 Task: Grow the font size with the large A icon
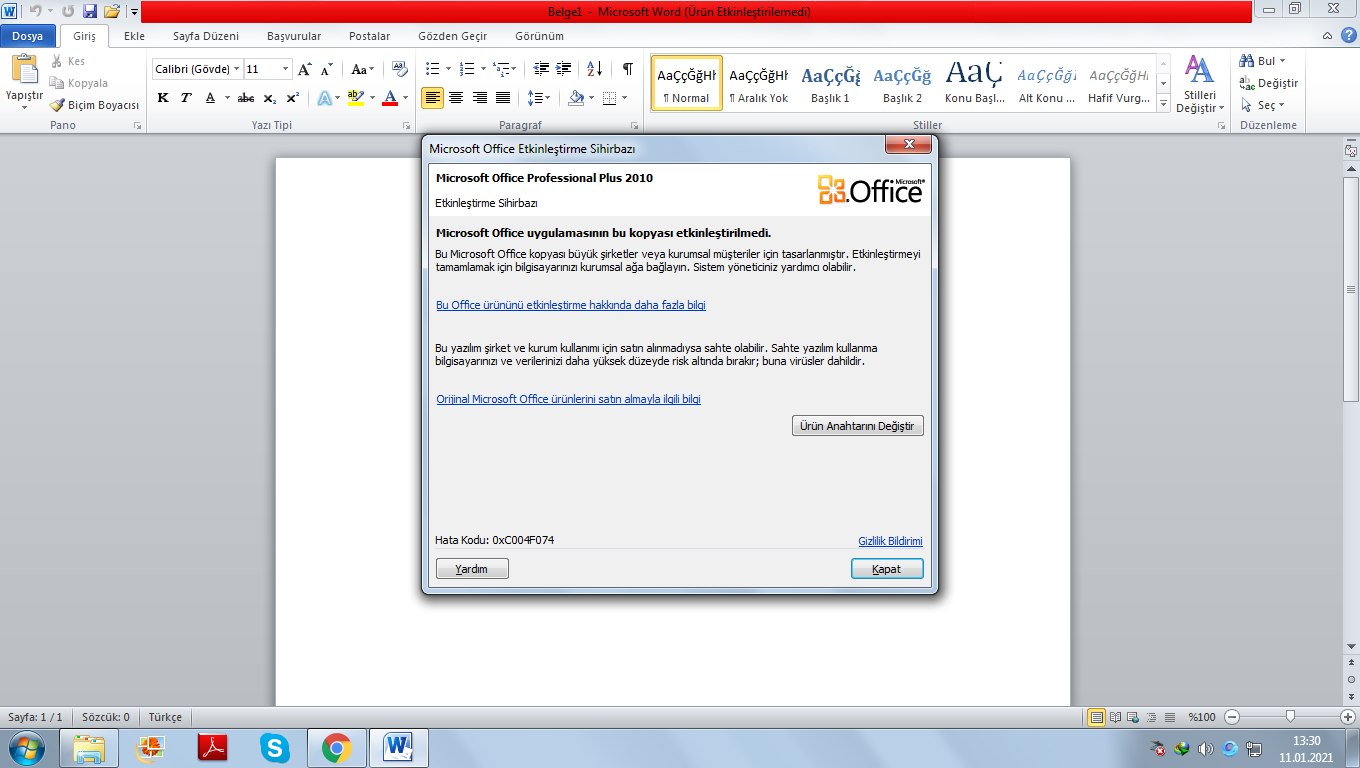305,69
